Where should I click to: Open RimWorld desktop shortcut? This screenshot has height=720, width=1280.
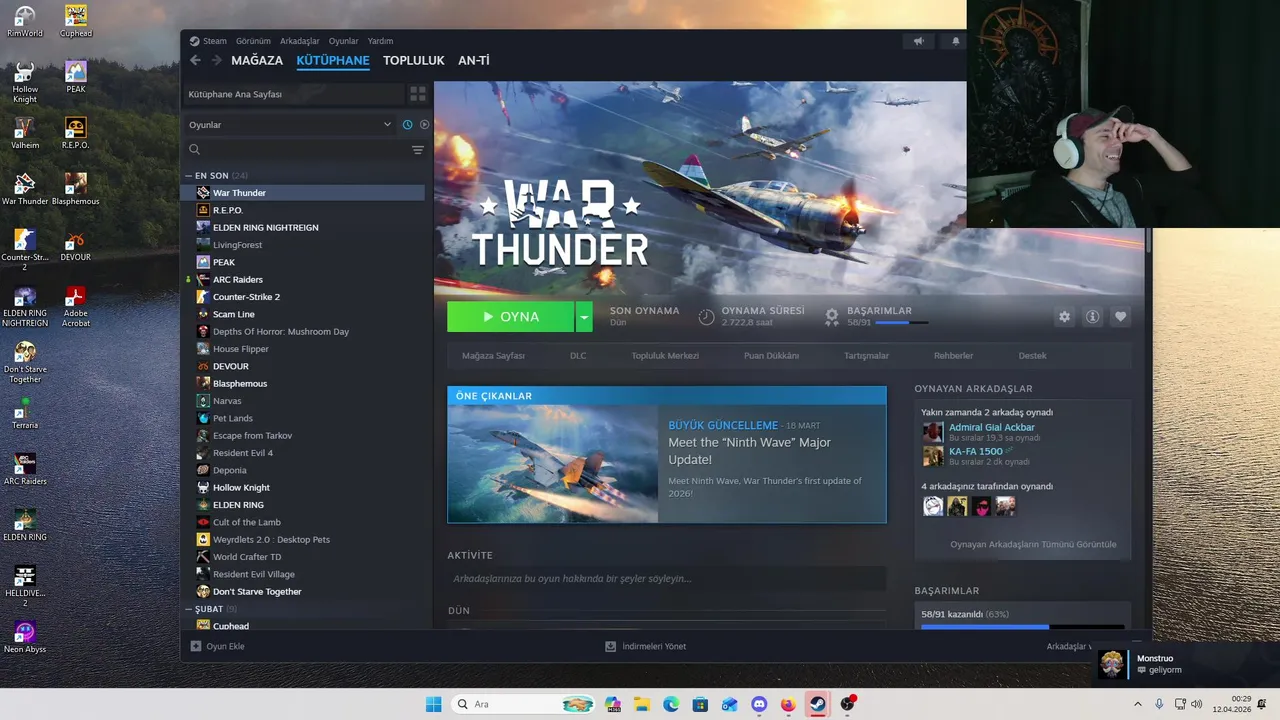click(25, 21)
